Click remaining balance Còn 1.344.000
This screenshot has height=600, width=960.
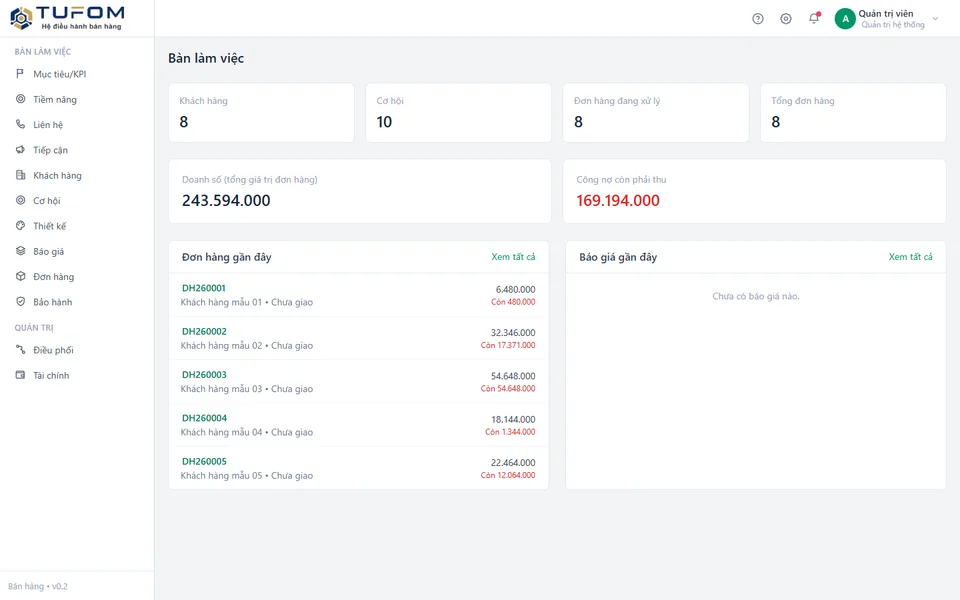pos(511,432)
